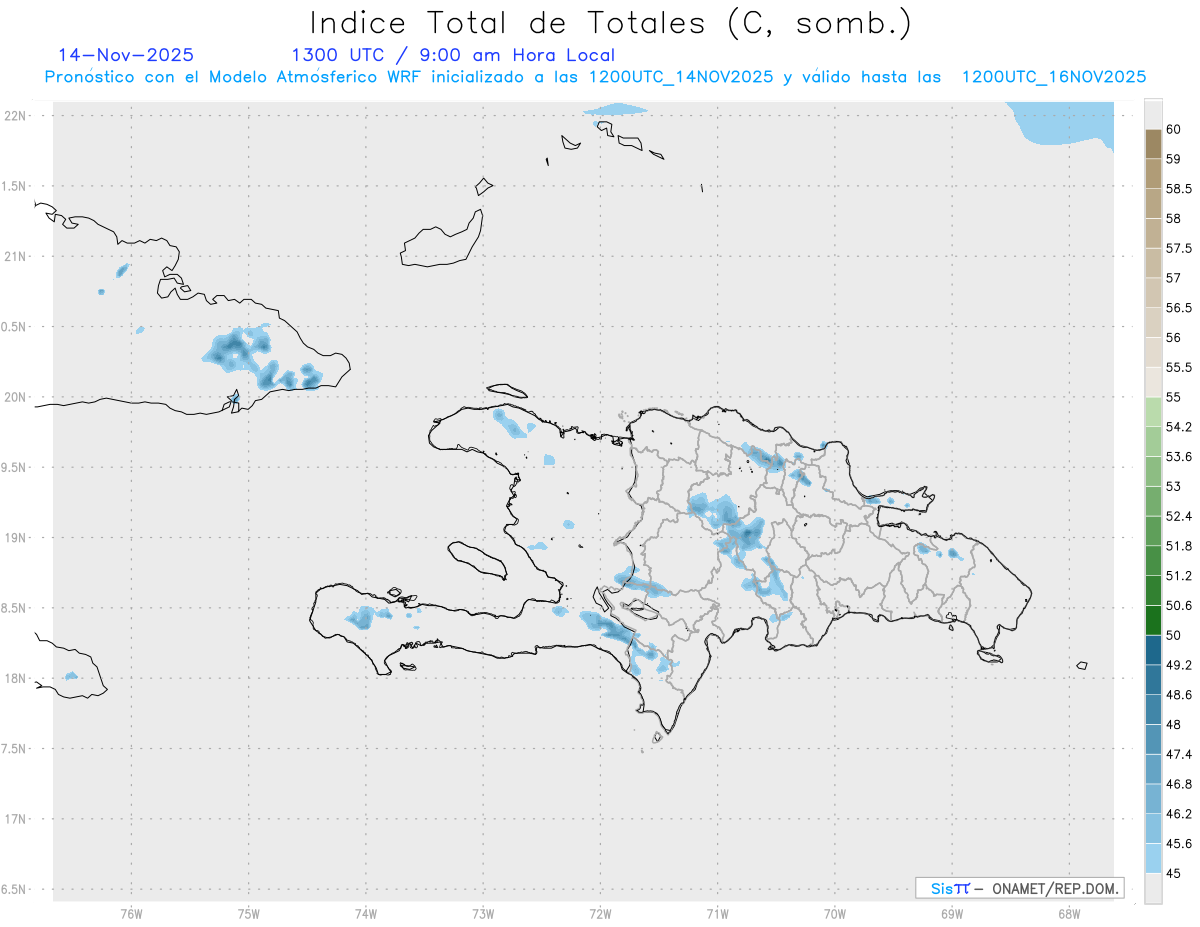Click the legend value "59"
Viewport: 1200px width, 927px height.
(x=1173, y=159)
